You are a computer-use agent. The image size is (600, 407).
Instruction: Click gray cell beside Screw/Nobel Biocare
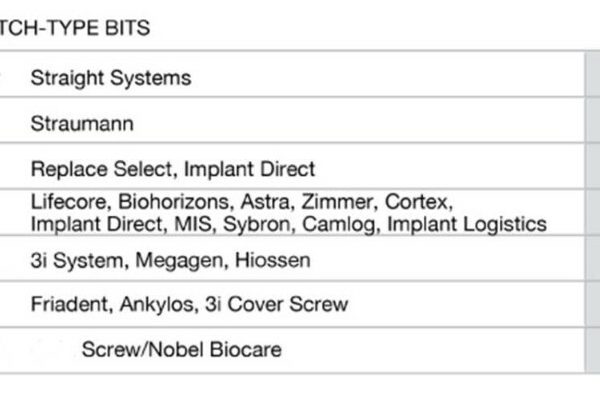[592, 350]
